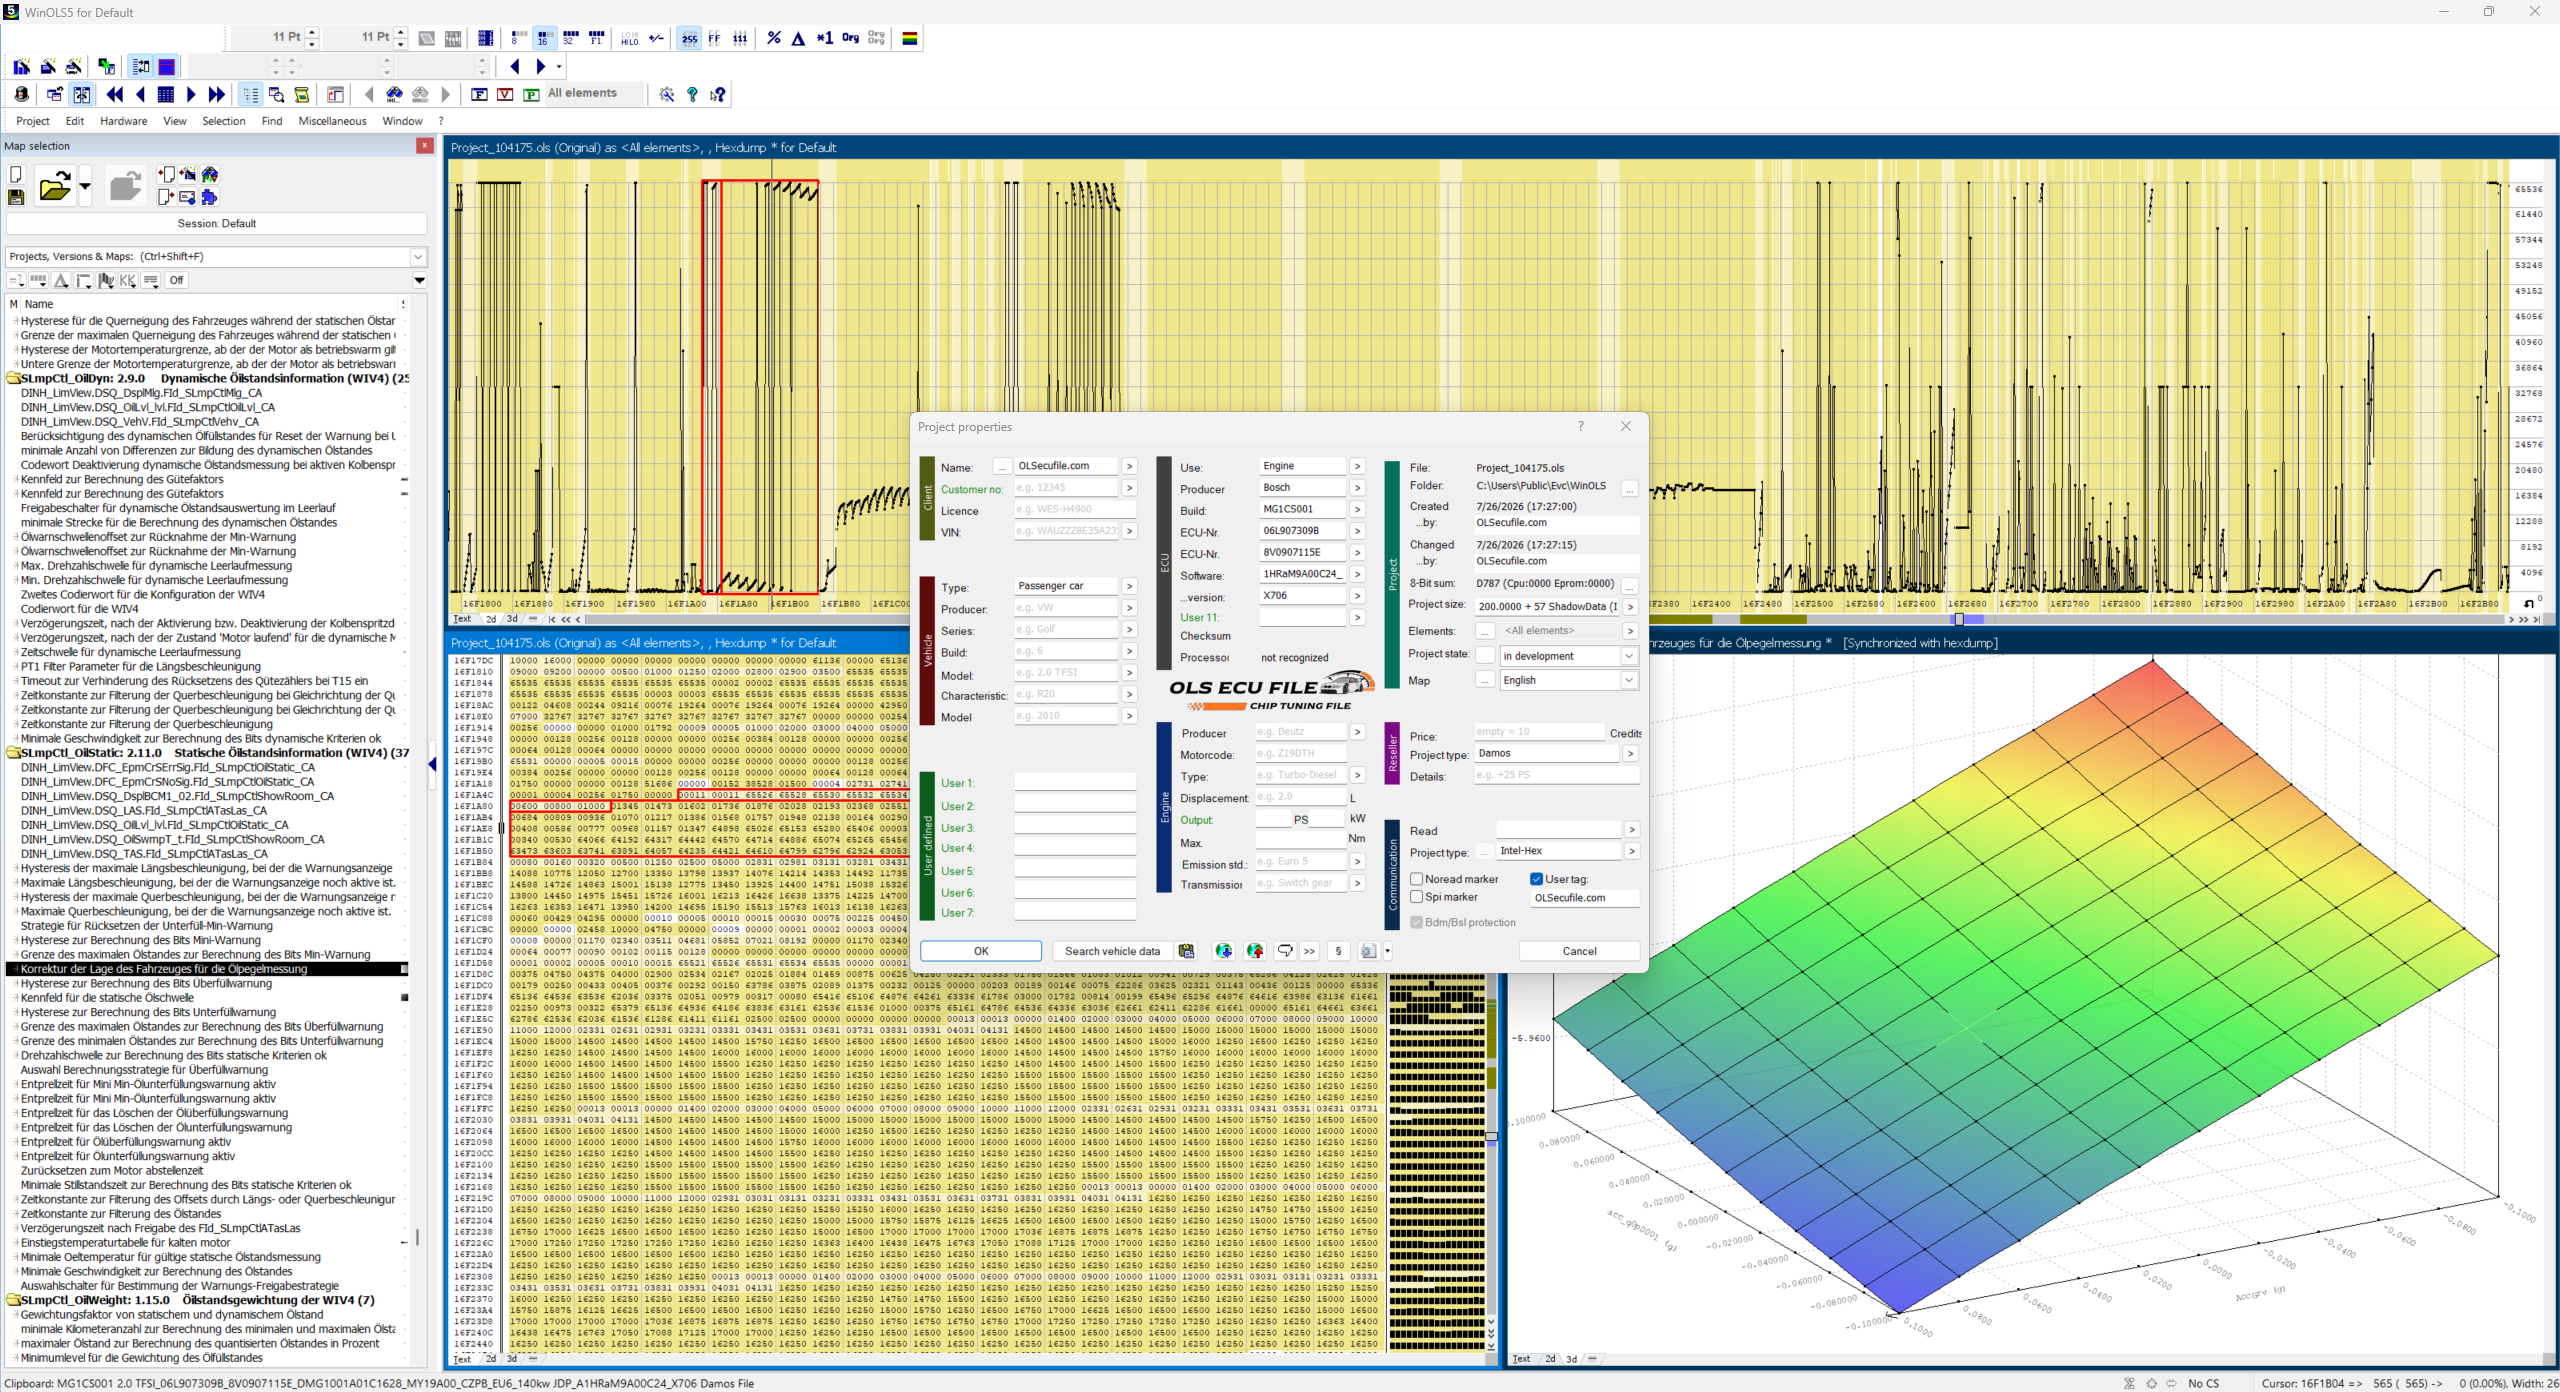Tick the Spi marker checkbox

point(1416,897)
